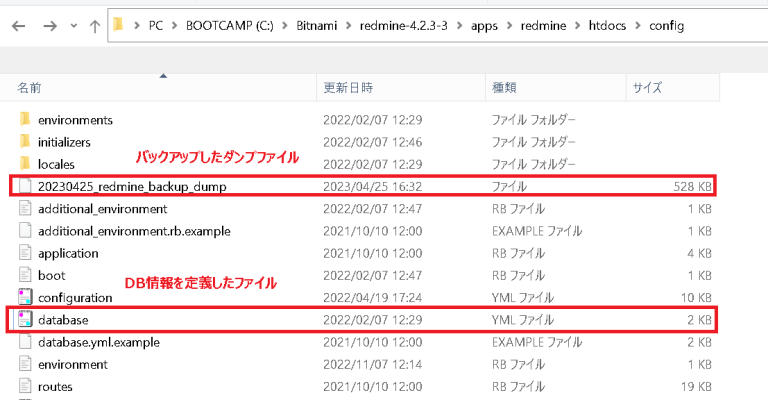Click the Forward navigation arrow
Image resolution: width=768 pixels, height=400 pixels.
coord(48,25)
